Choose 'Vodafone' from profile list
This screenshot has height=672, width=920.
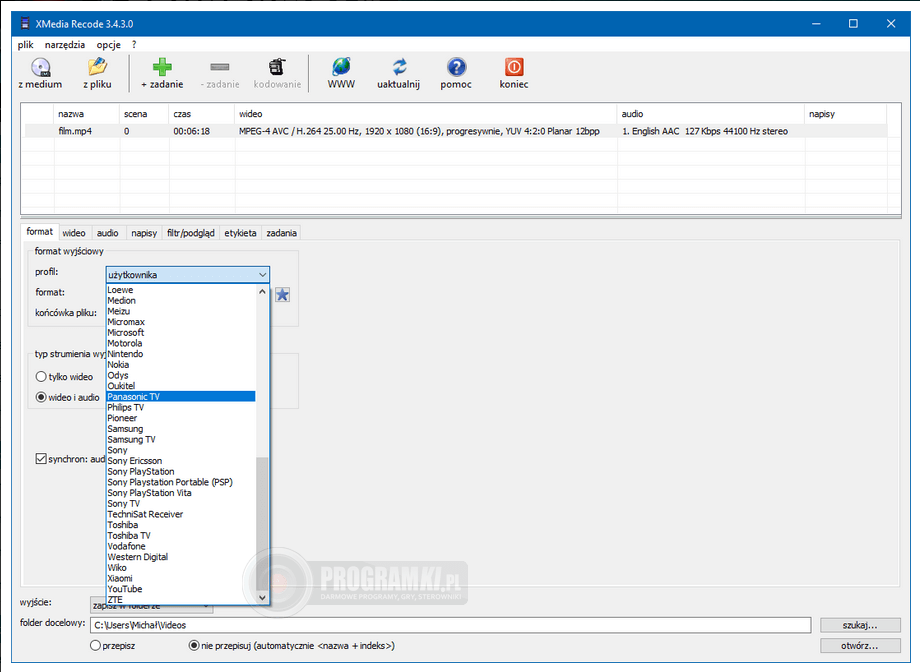(181, 546)
